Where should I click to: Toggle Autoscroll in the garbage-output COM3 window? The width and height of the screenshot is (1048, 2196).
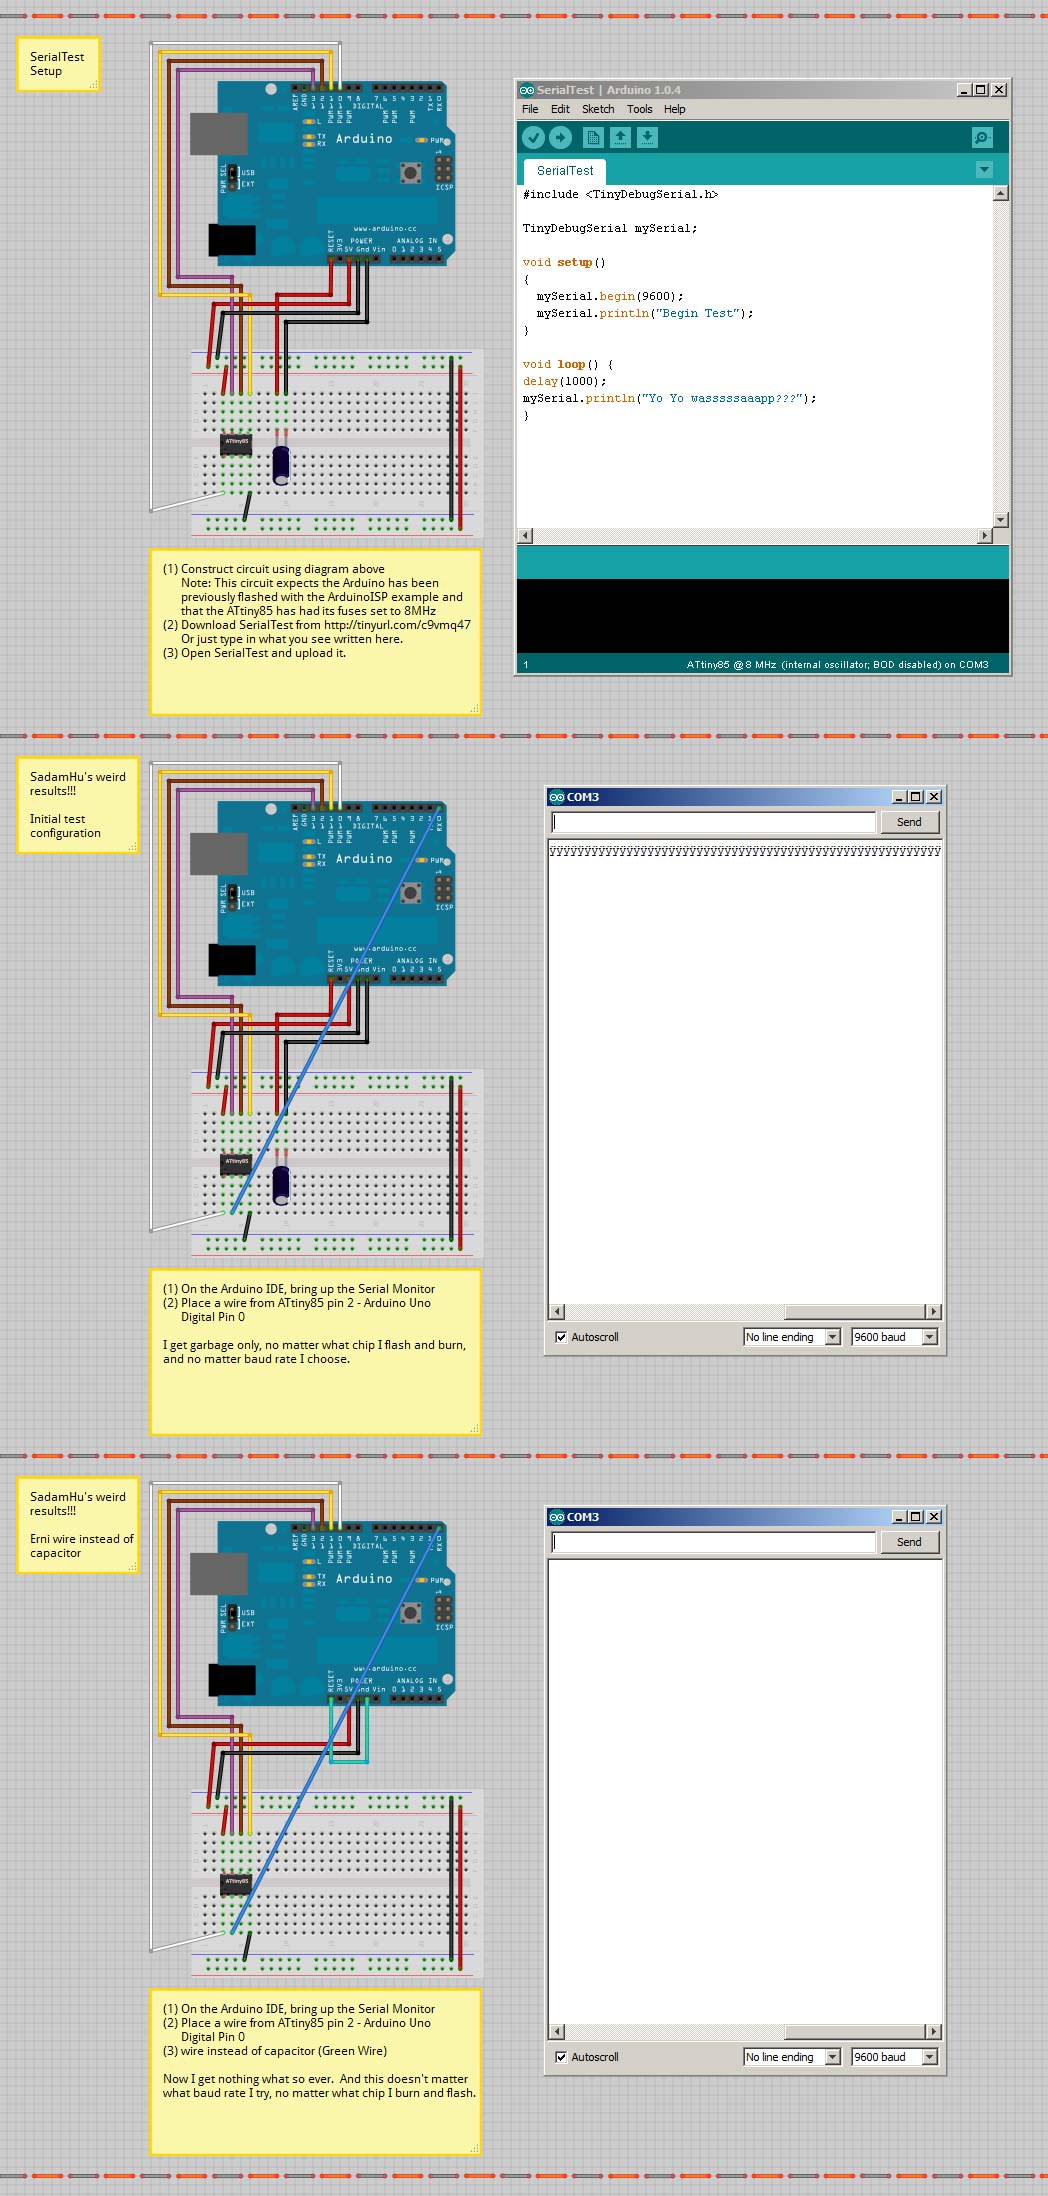tap(561, 1337)
